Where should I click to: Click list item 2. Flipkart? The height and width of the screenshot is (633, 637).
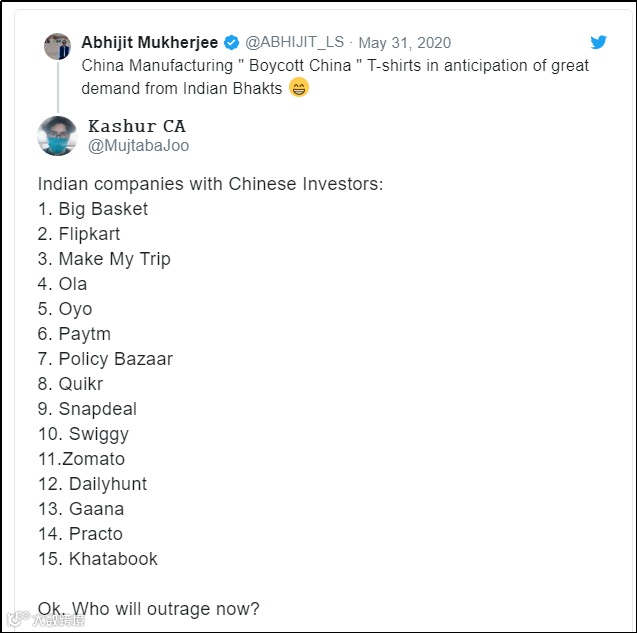pyautogui.click(x=79, y=234)
